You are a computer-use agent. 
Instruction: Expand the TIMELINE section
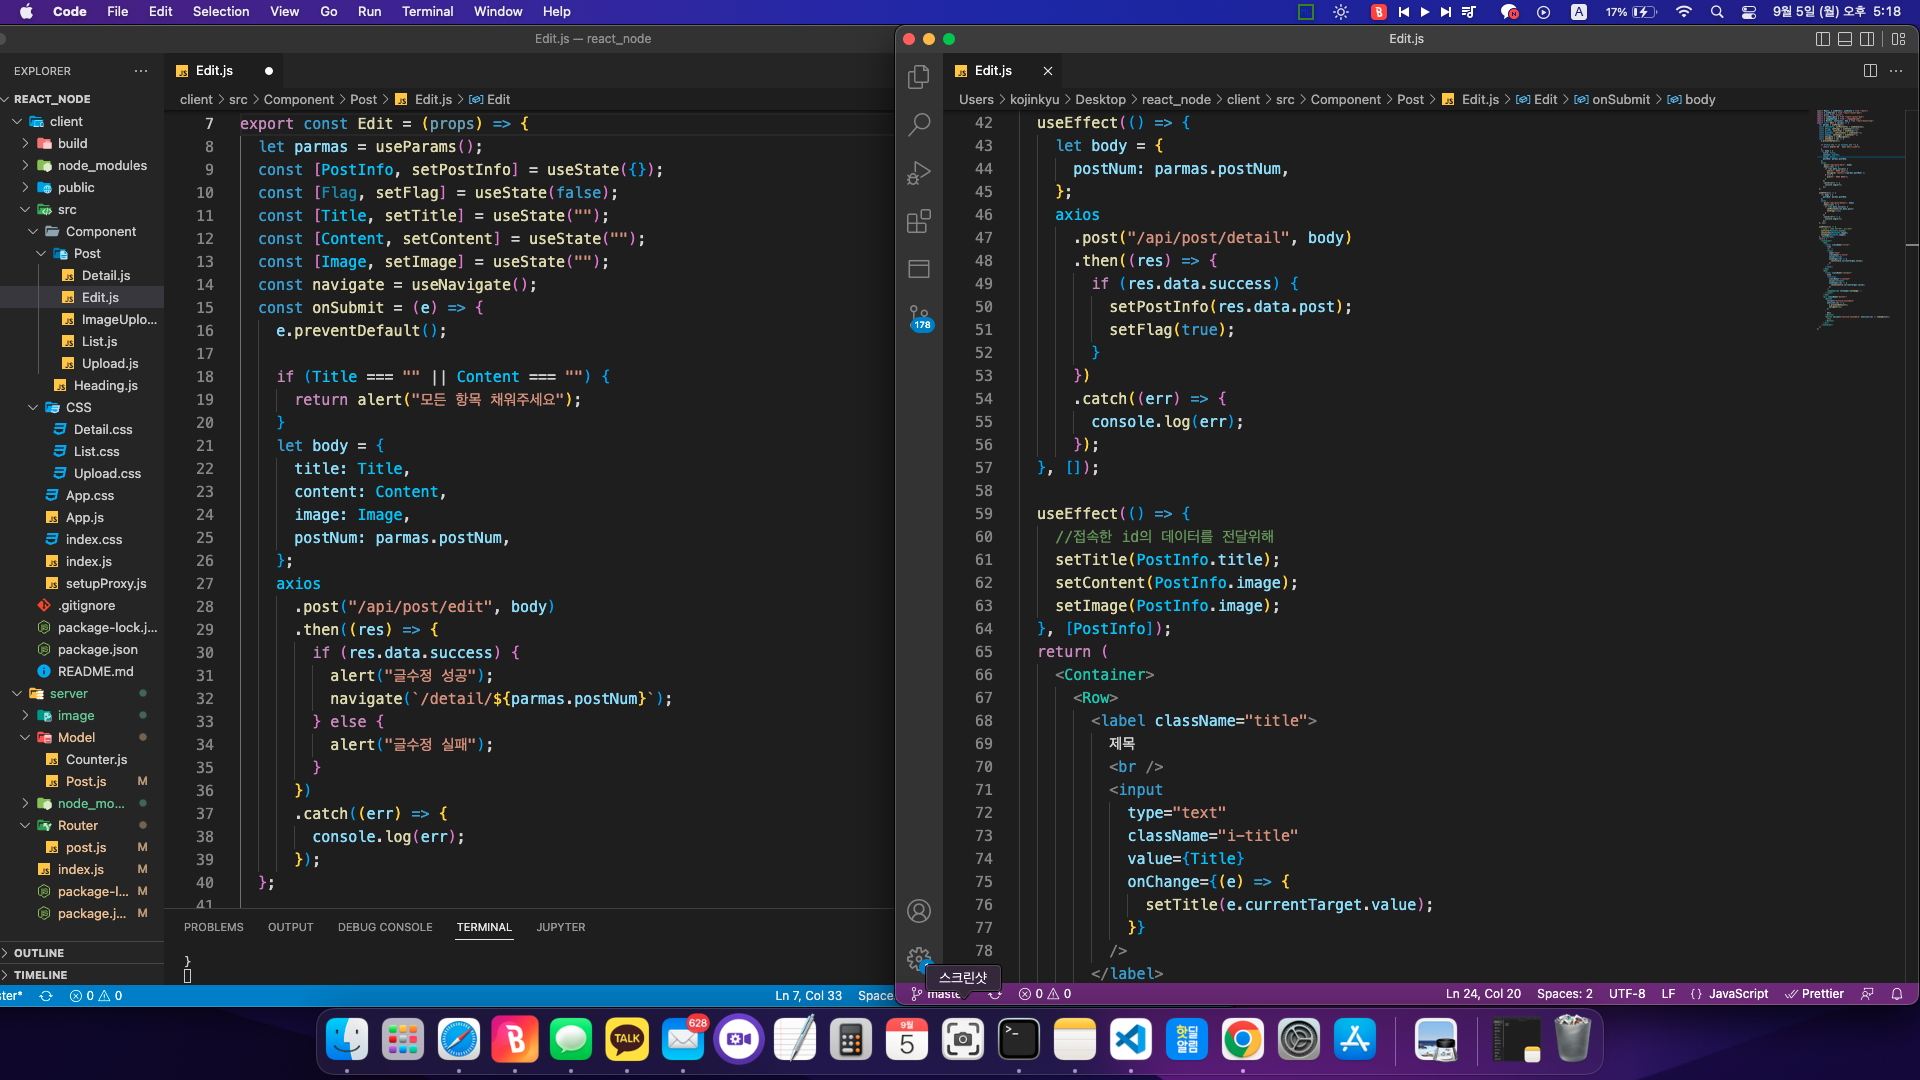pyautogui.click(x=40, y=975)
